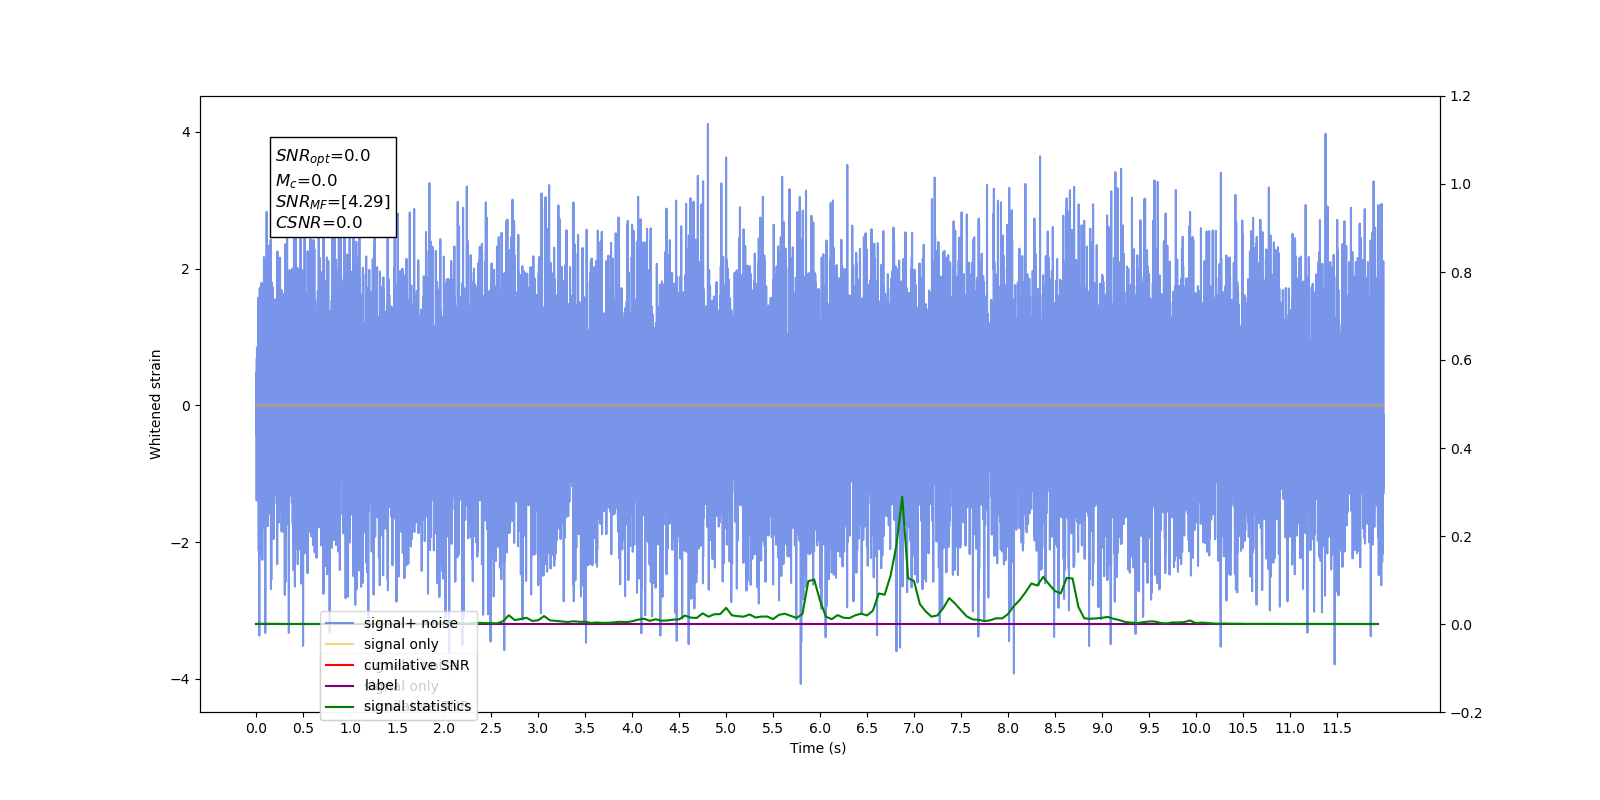
Task: Click the left axis tick label −4
Action: point(180,679)
